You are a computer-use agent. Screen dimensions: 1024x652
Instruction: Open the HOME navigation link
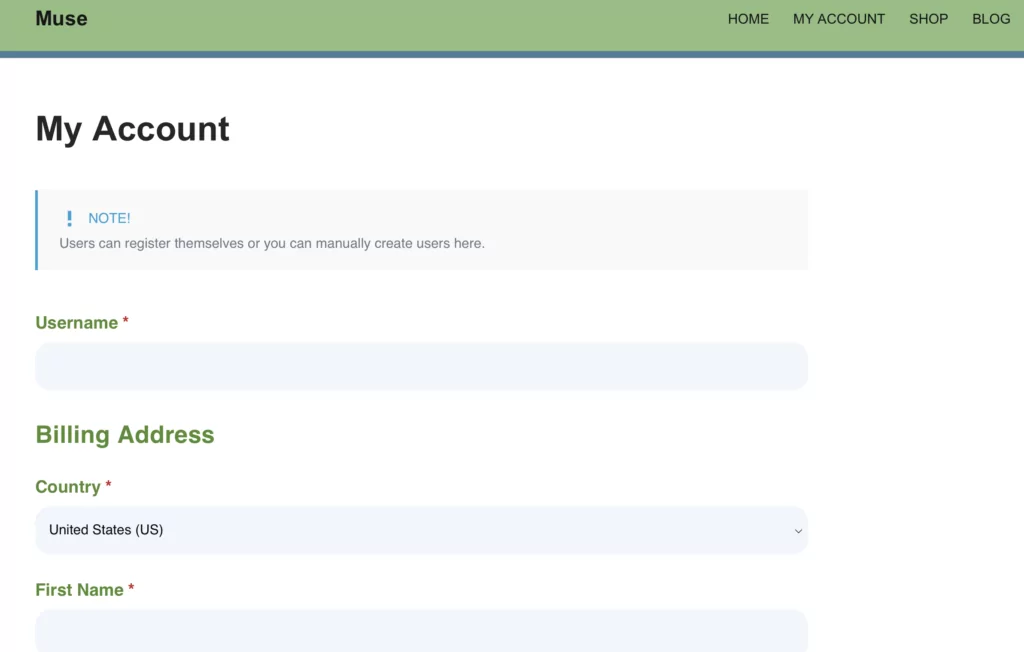coord(748,19)
